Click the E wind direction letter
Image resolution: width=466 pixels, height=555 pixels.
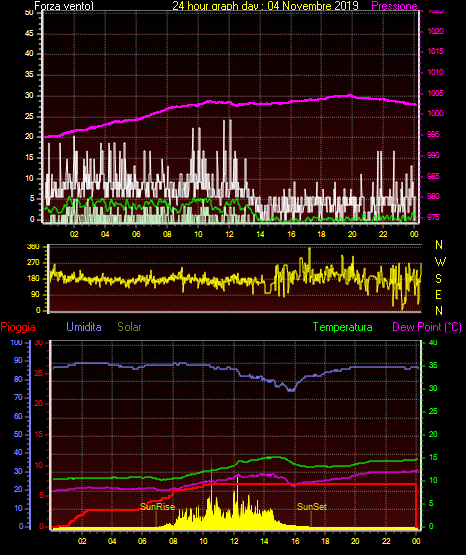click(x=438, y=294)
